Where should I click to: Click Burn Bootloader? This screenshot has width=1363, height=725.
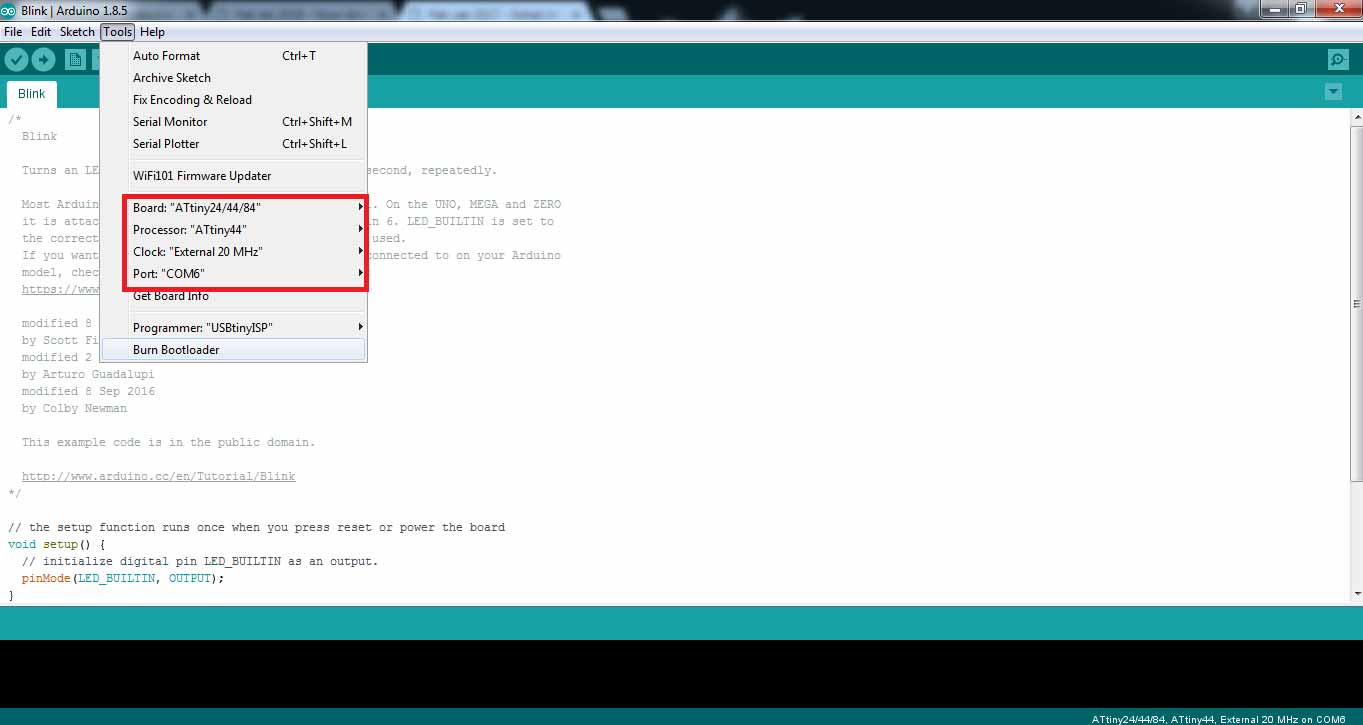(234, 350)
